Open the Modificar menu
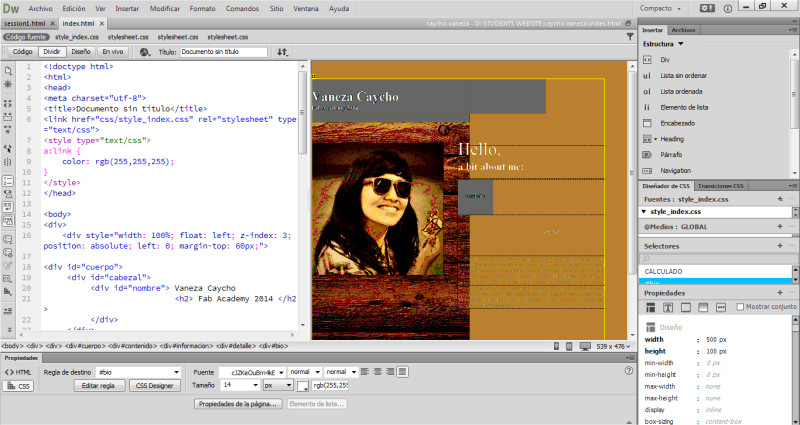Viewport: 800px width, 425px height. tap(165, 8)
